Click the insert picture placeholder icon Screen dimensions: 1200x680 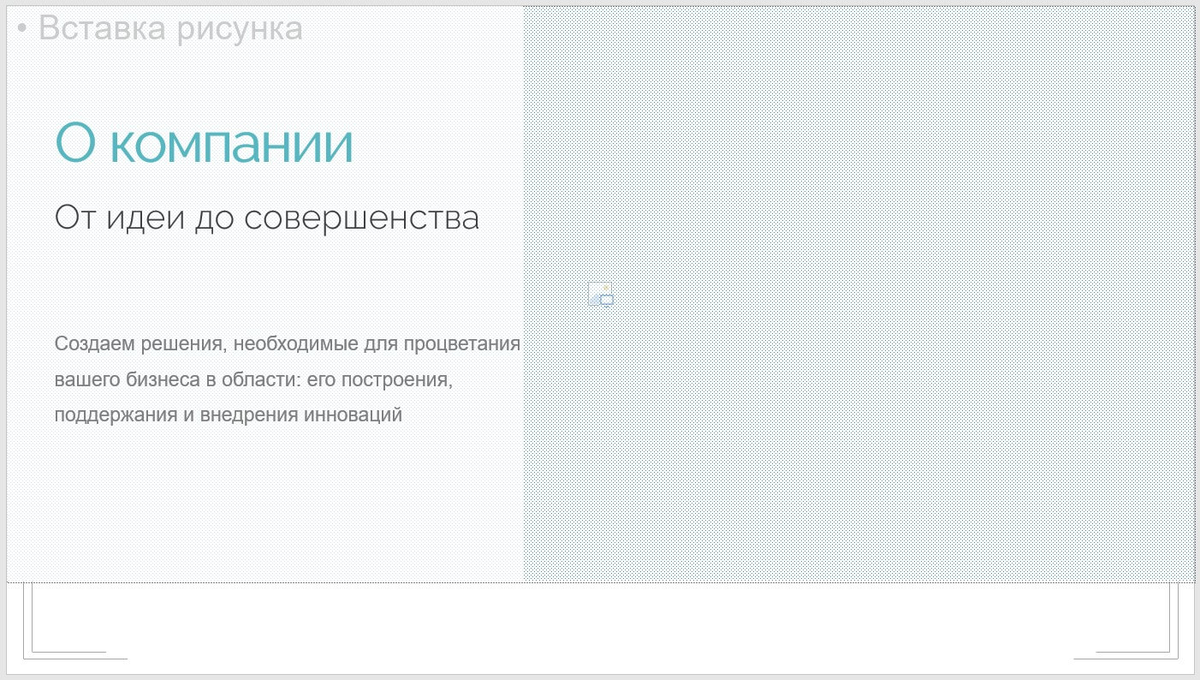tap(600, 295)
